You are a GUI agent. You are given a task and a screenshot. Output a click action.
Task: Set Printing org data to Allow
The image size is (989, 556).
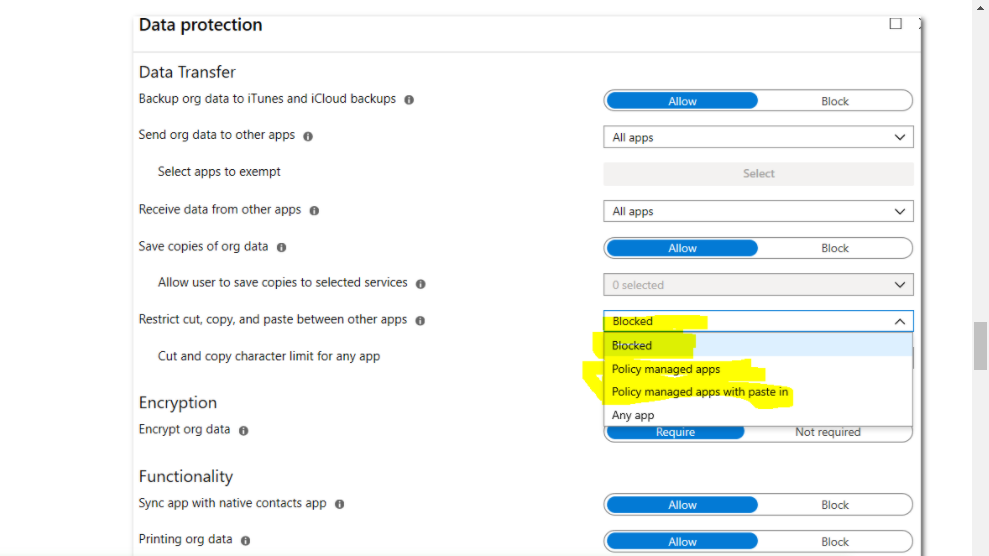[682, 542]
